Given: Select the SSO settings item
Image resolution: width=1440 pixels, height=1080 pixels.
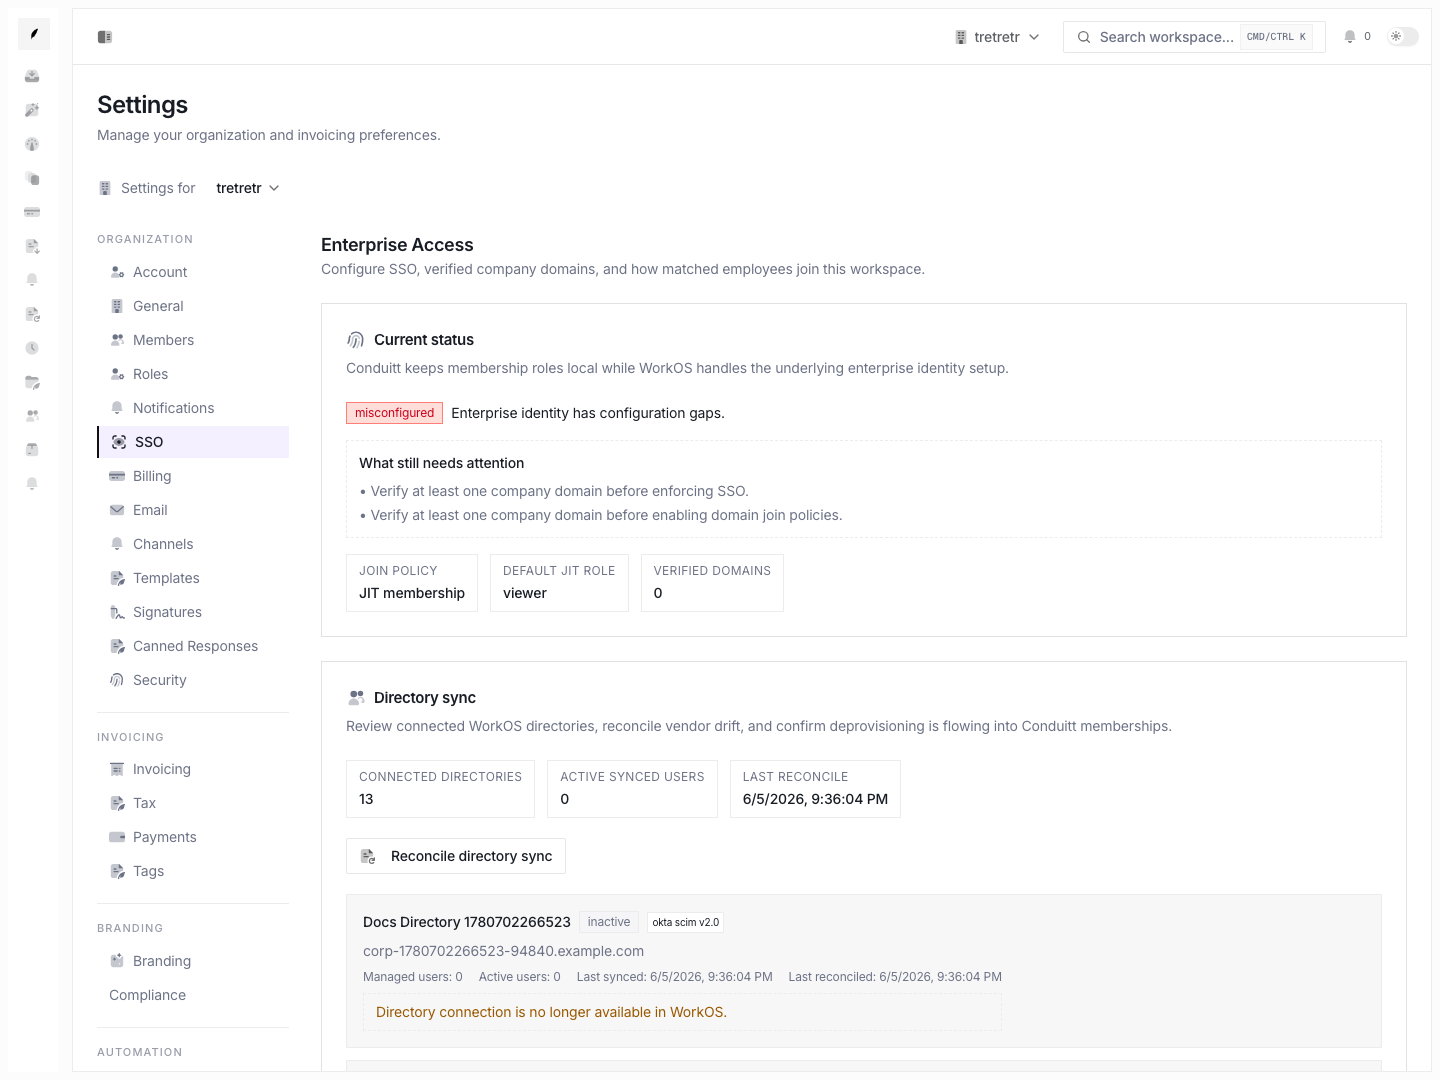Looking at the screenshot, I should [193, 442].
